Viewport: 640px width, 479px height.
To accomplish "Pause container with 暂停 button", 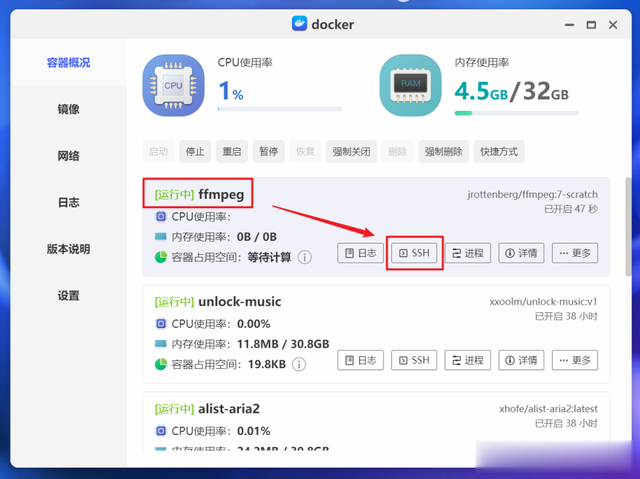I will coord(269,151).
